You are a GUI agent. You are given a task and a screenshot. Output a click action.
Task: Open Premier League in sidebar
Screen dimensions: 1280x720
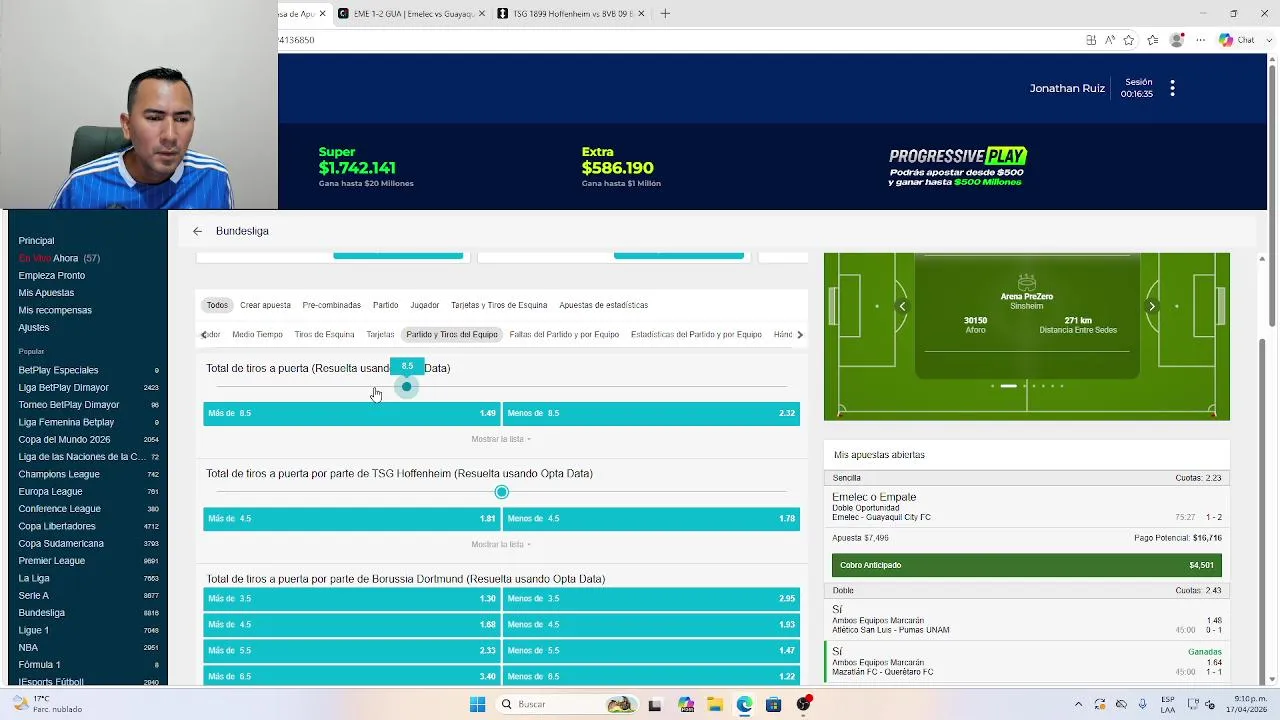click(88, 561)
